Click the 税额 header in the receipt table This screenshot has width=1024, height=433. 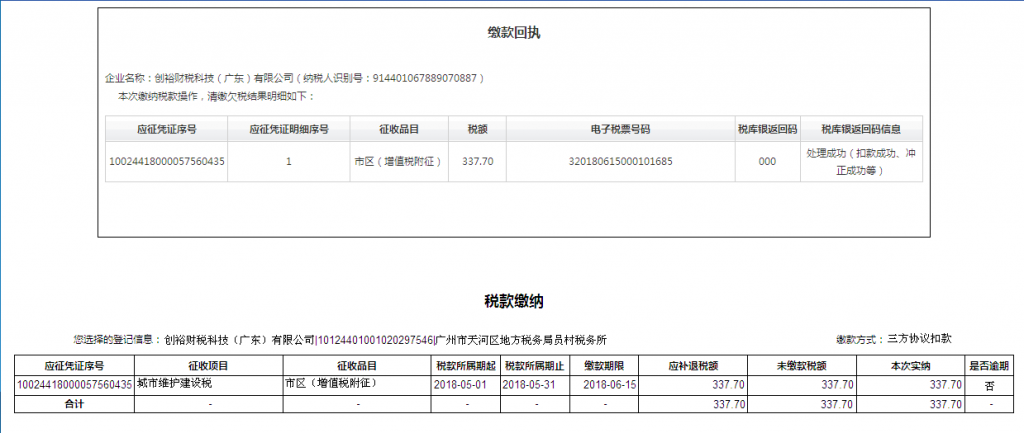[477, 129]
